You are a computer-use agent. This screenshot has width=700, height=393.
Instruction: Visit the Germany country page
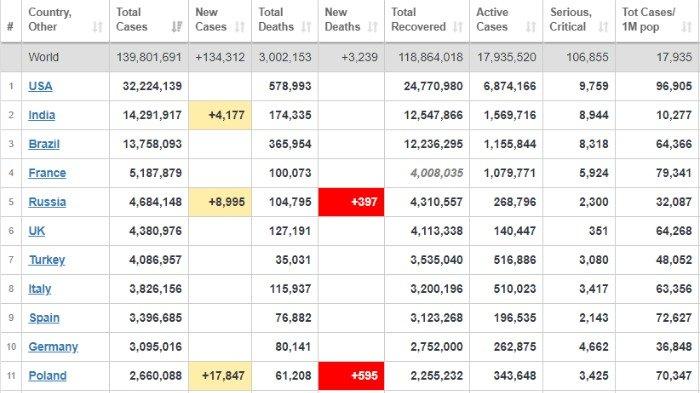(x=53, y=347)
